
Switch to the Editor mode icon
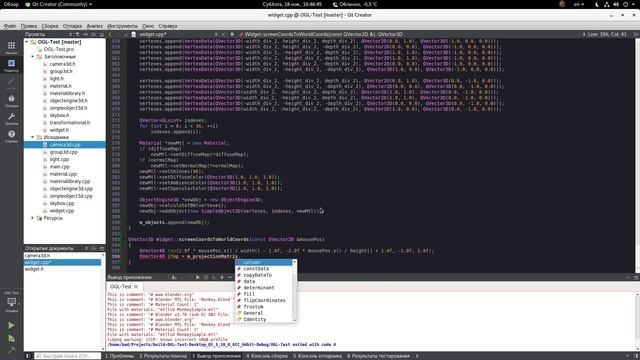coord(11,63)
